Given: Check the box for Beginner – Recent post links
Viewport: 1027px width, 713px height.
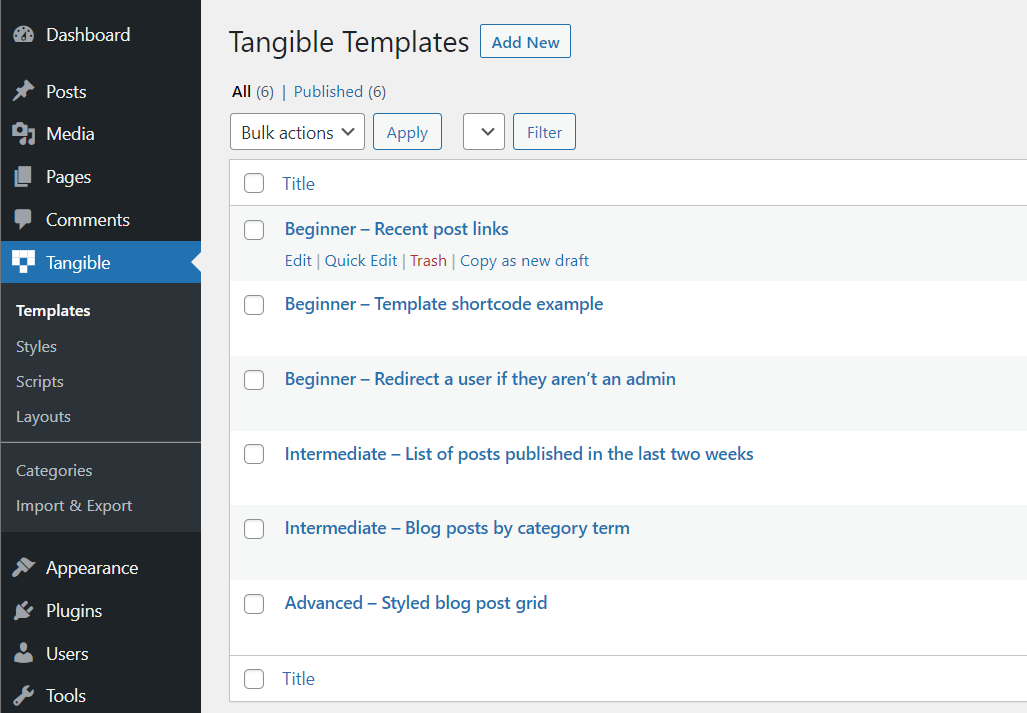Looking at the screenshot, I should click(254, 230).
